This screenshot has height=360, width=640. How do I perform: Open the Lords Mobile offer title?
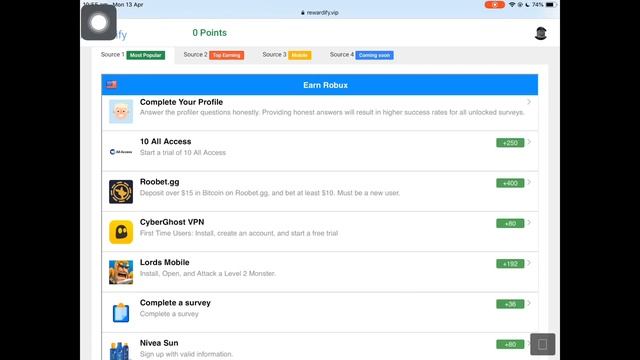(164, 262)
